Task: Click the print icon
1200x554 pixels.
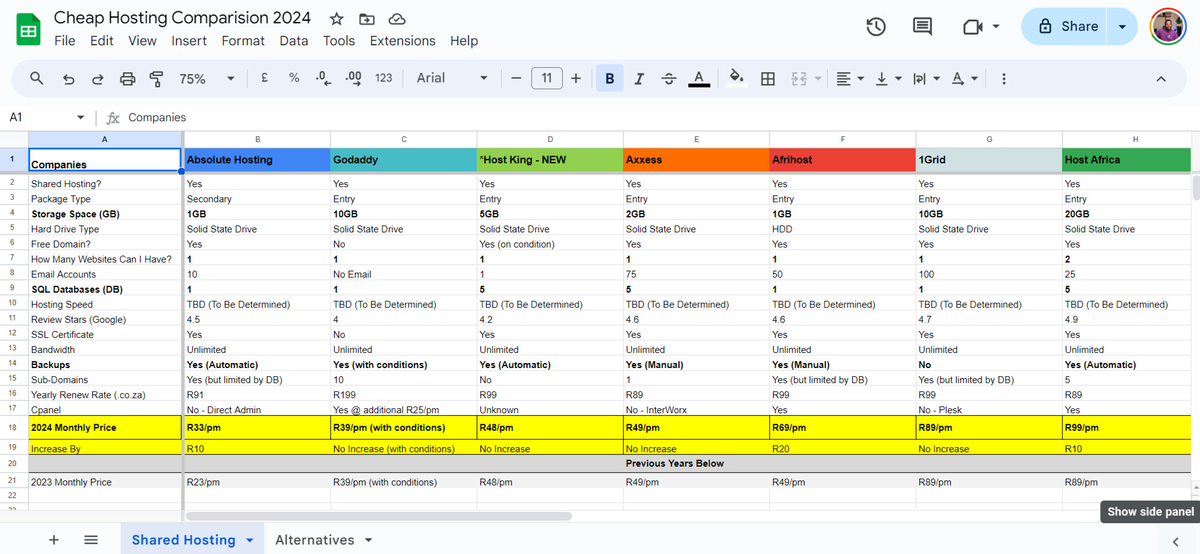Action: point(127,78)
